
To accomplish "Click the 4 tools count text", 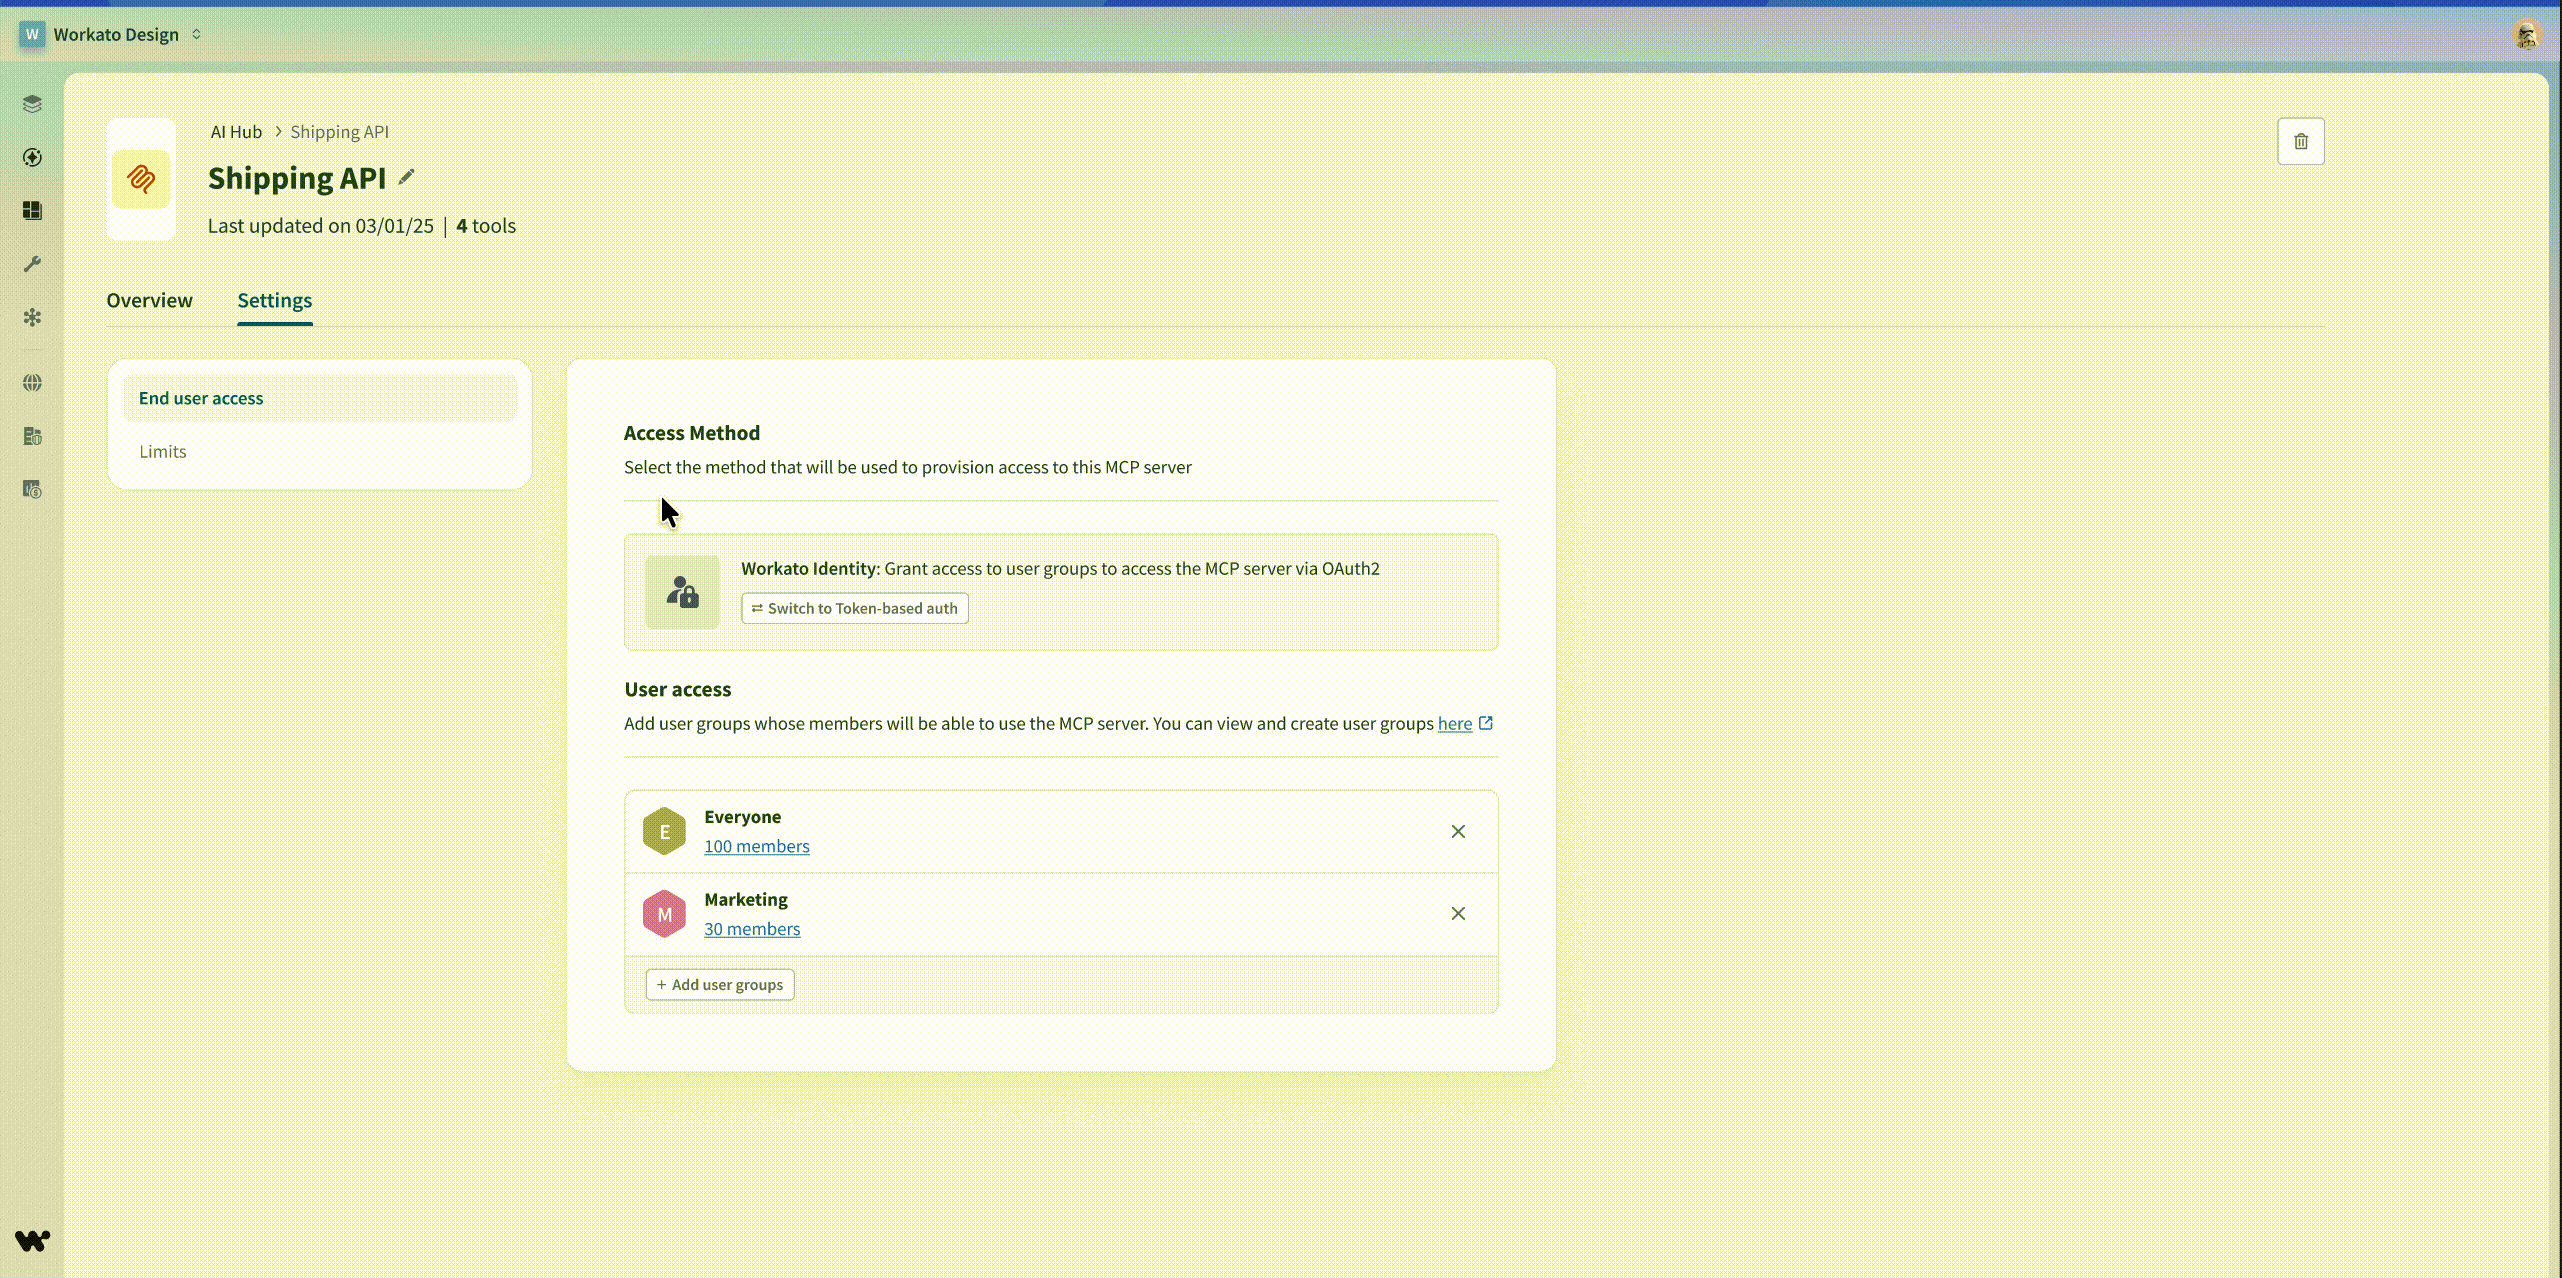I will click(x=486, y=226).
